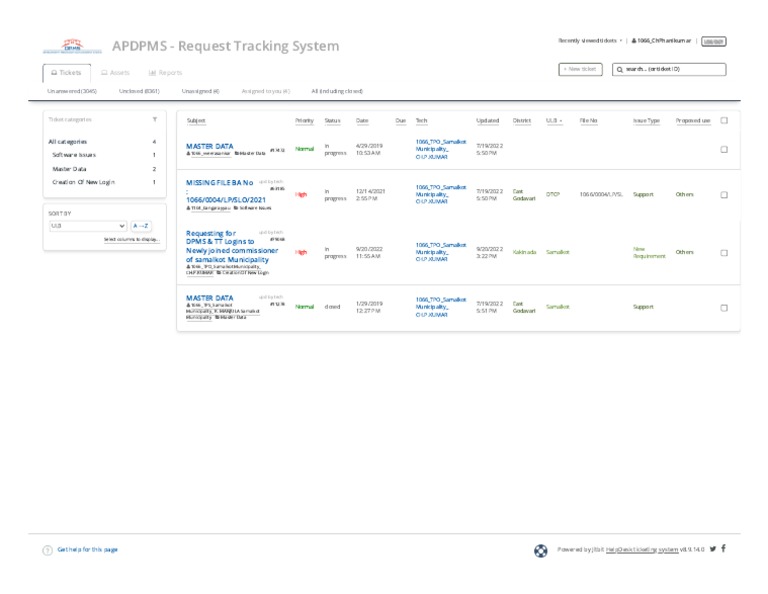This screenshot has height=594, width=768.
Task: Open the Facebook icon in footer
Action: [724, 549]
